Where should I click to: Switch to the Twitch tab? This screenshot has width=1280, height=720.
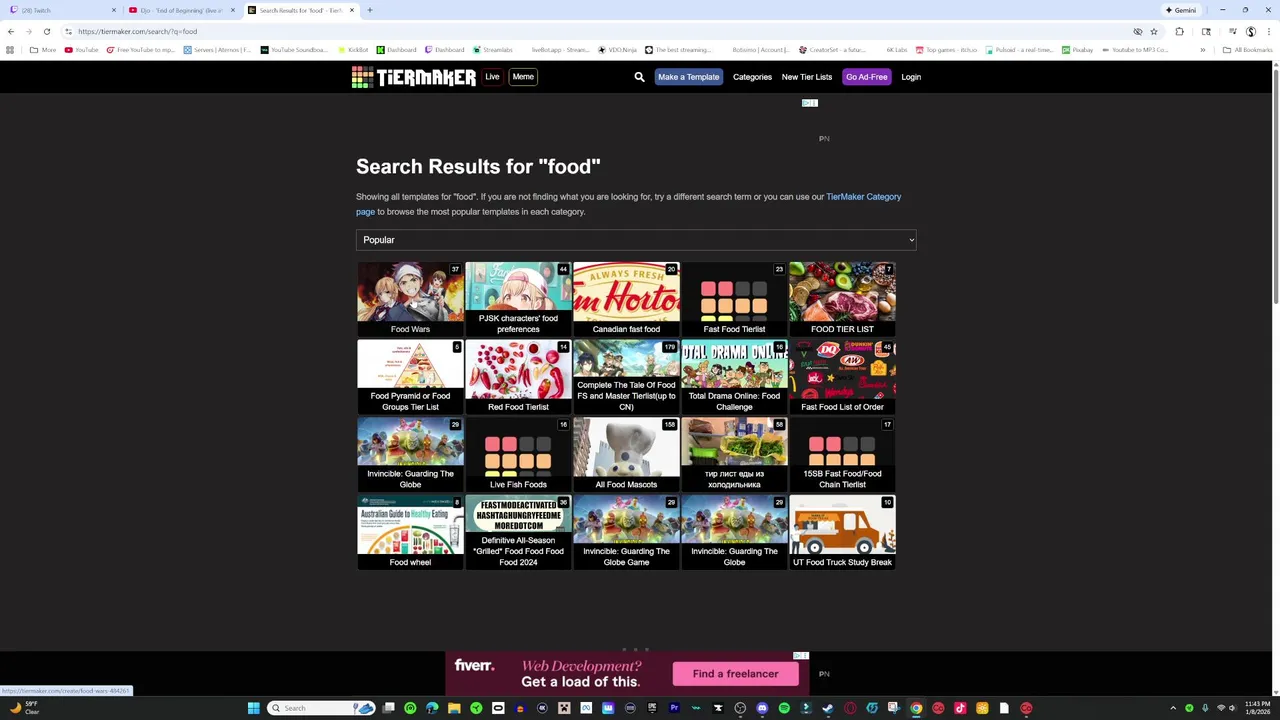tap(60, 10)
